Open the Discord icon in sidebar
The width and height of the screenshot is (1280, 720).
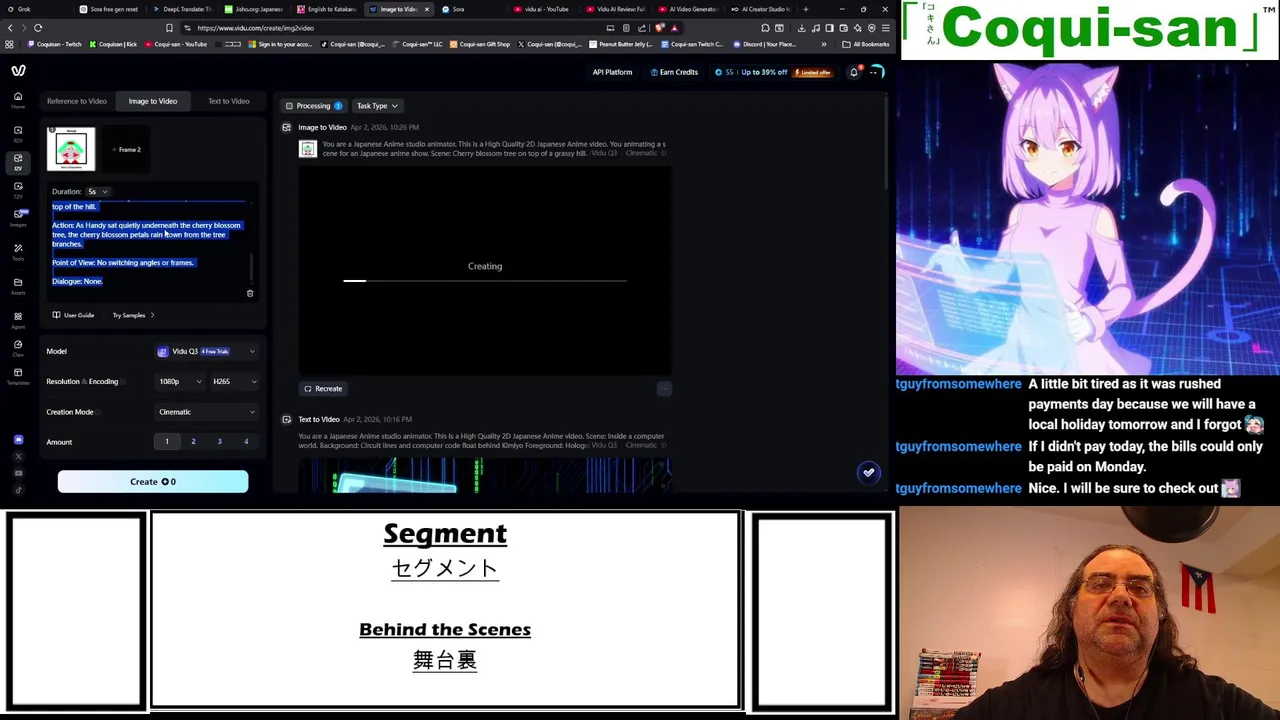pyautogui.click(x=18, y=440)
